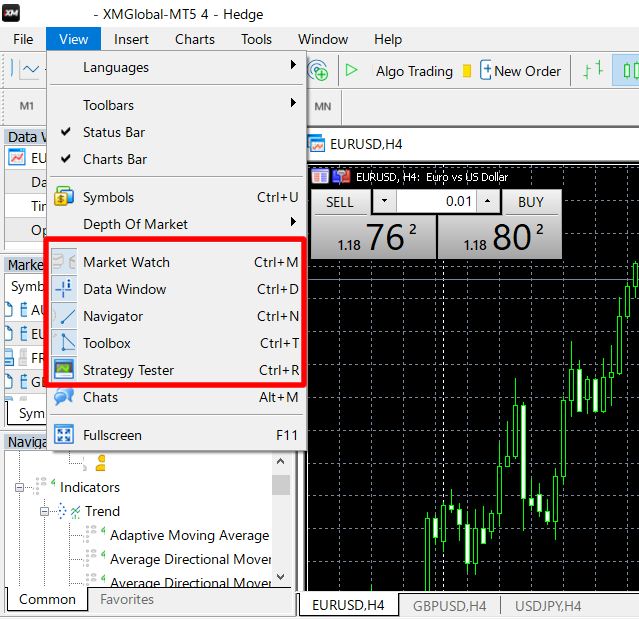Click Navigator scrollbar up arrow
This screenshot has width=639, height=619.
coord(280,462)
